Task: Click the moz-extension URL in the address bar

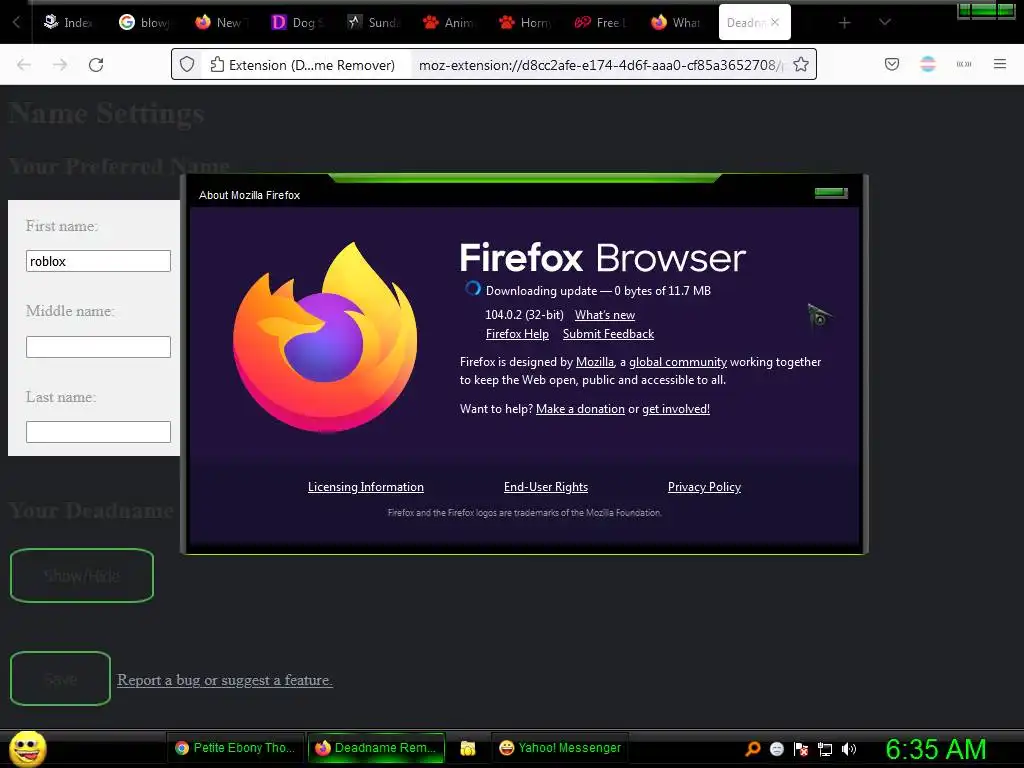Action: click(601, 65)
